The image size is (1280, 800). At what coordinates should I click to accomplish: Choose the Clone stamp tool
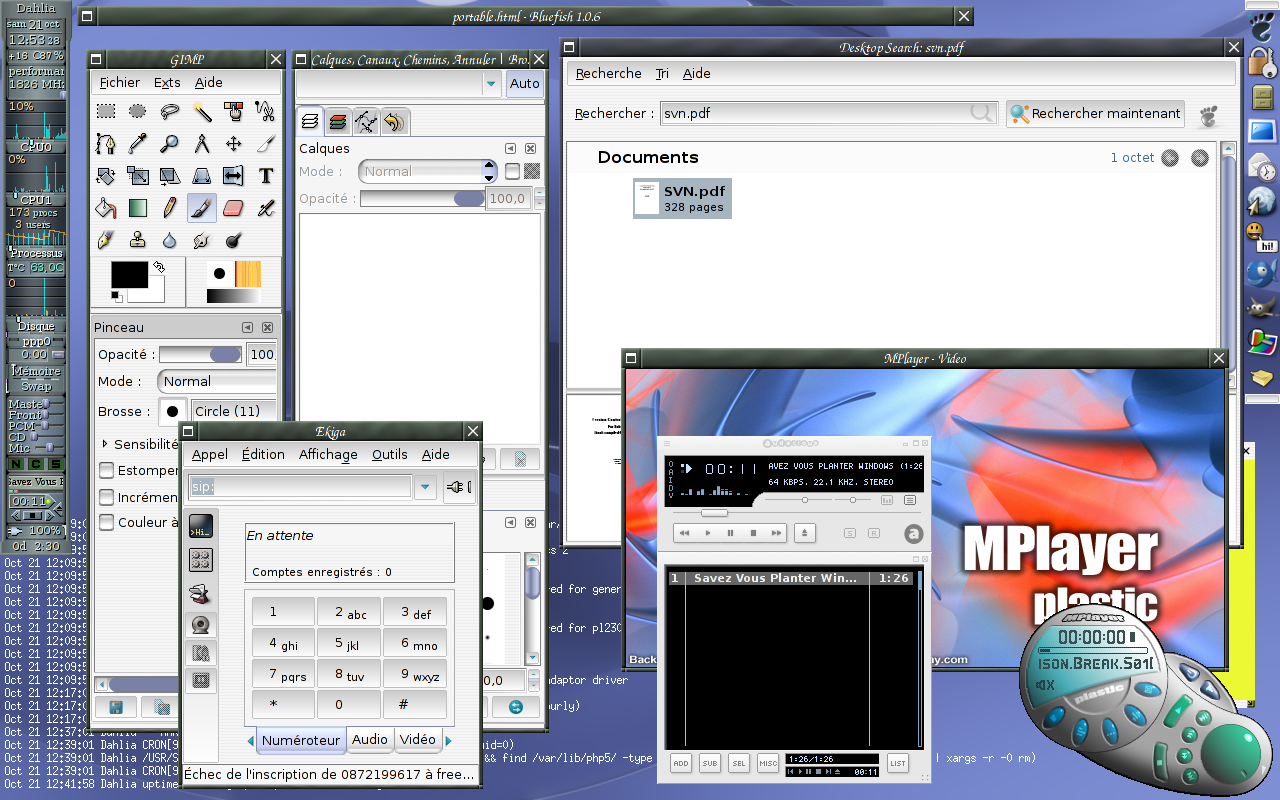coord(138,240)
